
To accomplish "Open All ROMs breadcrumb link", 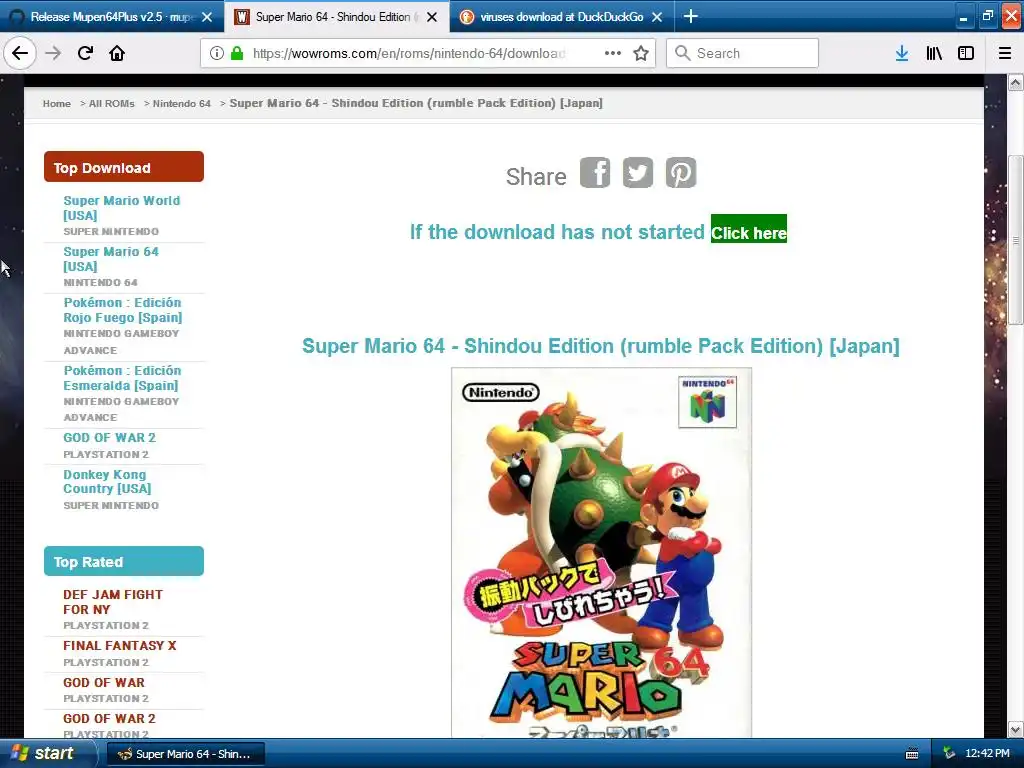I will (112, 103).
